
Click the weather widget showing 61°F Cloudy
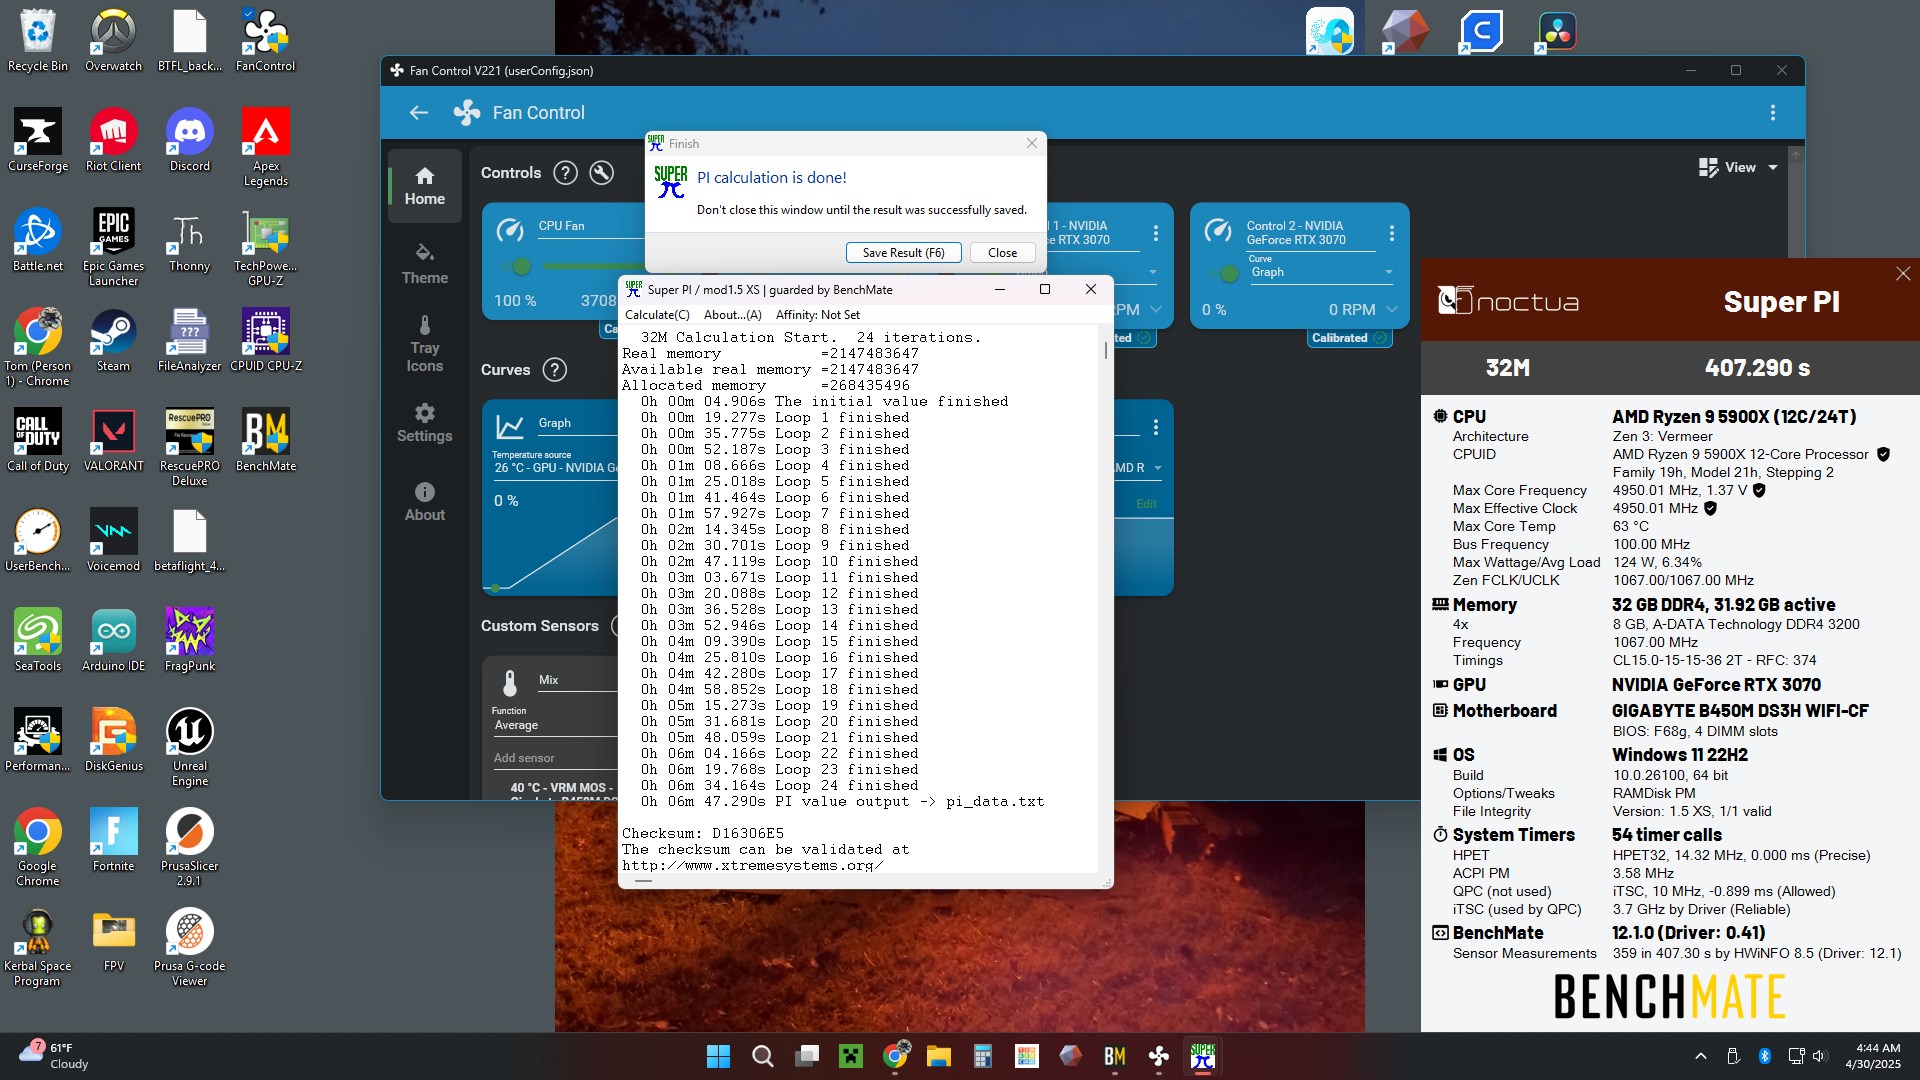55,1056
